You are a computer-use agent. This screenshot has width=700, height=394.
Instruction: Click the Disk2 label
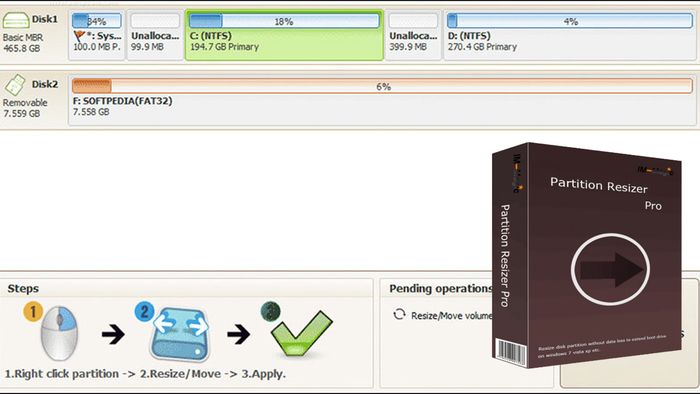[45, 84]
